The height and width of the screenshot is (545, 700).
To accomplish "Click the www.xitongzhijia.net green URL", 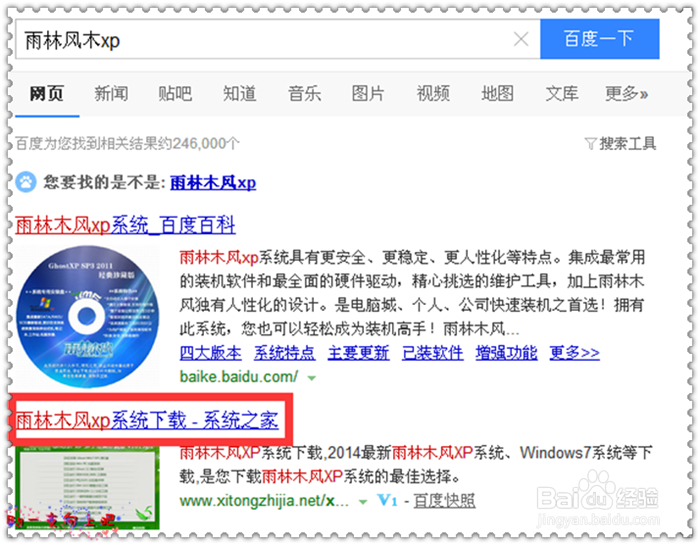I will 264,501.
